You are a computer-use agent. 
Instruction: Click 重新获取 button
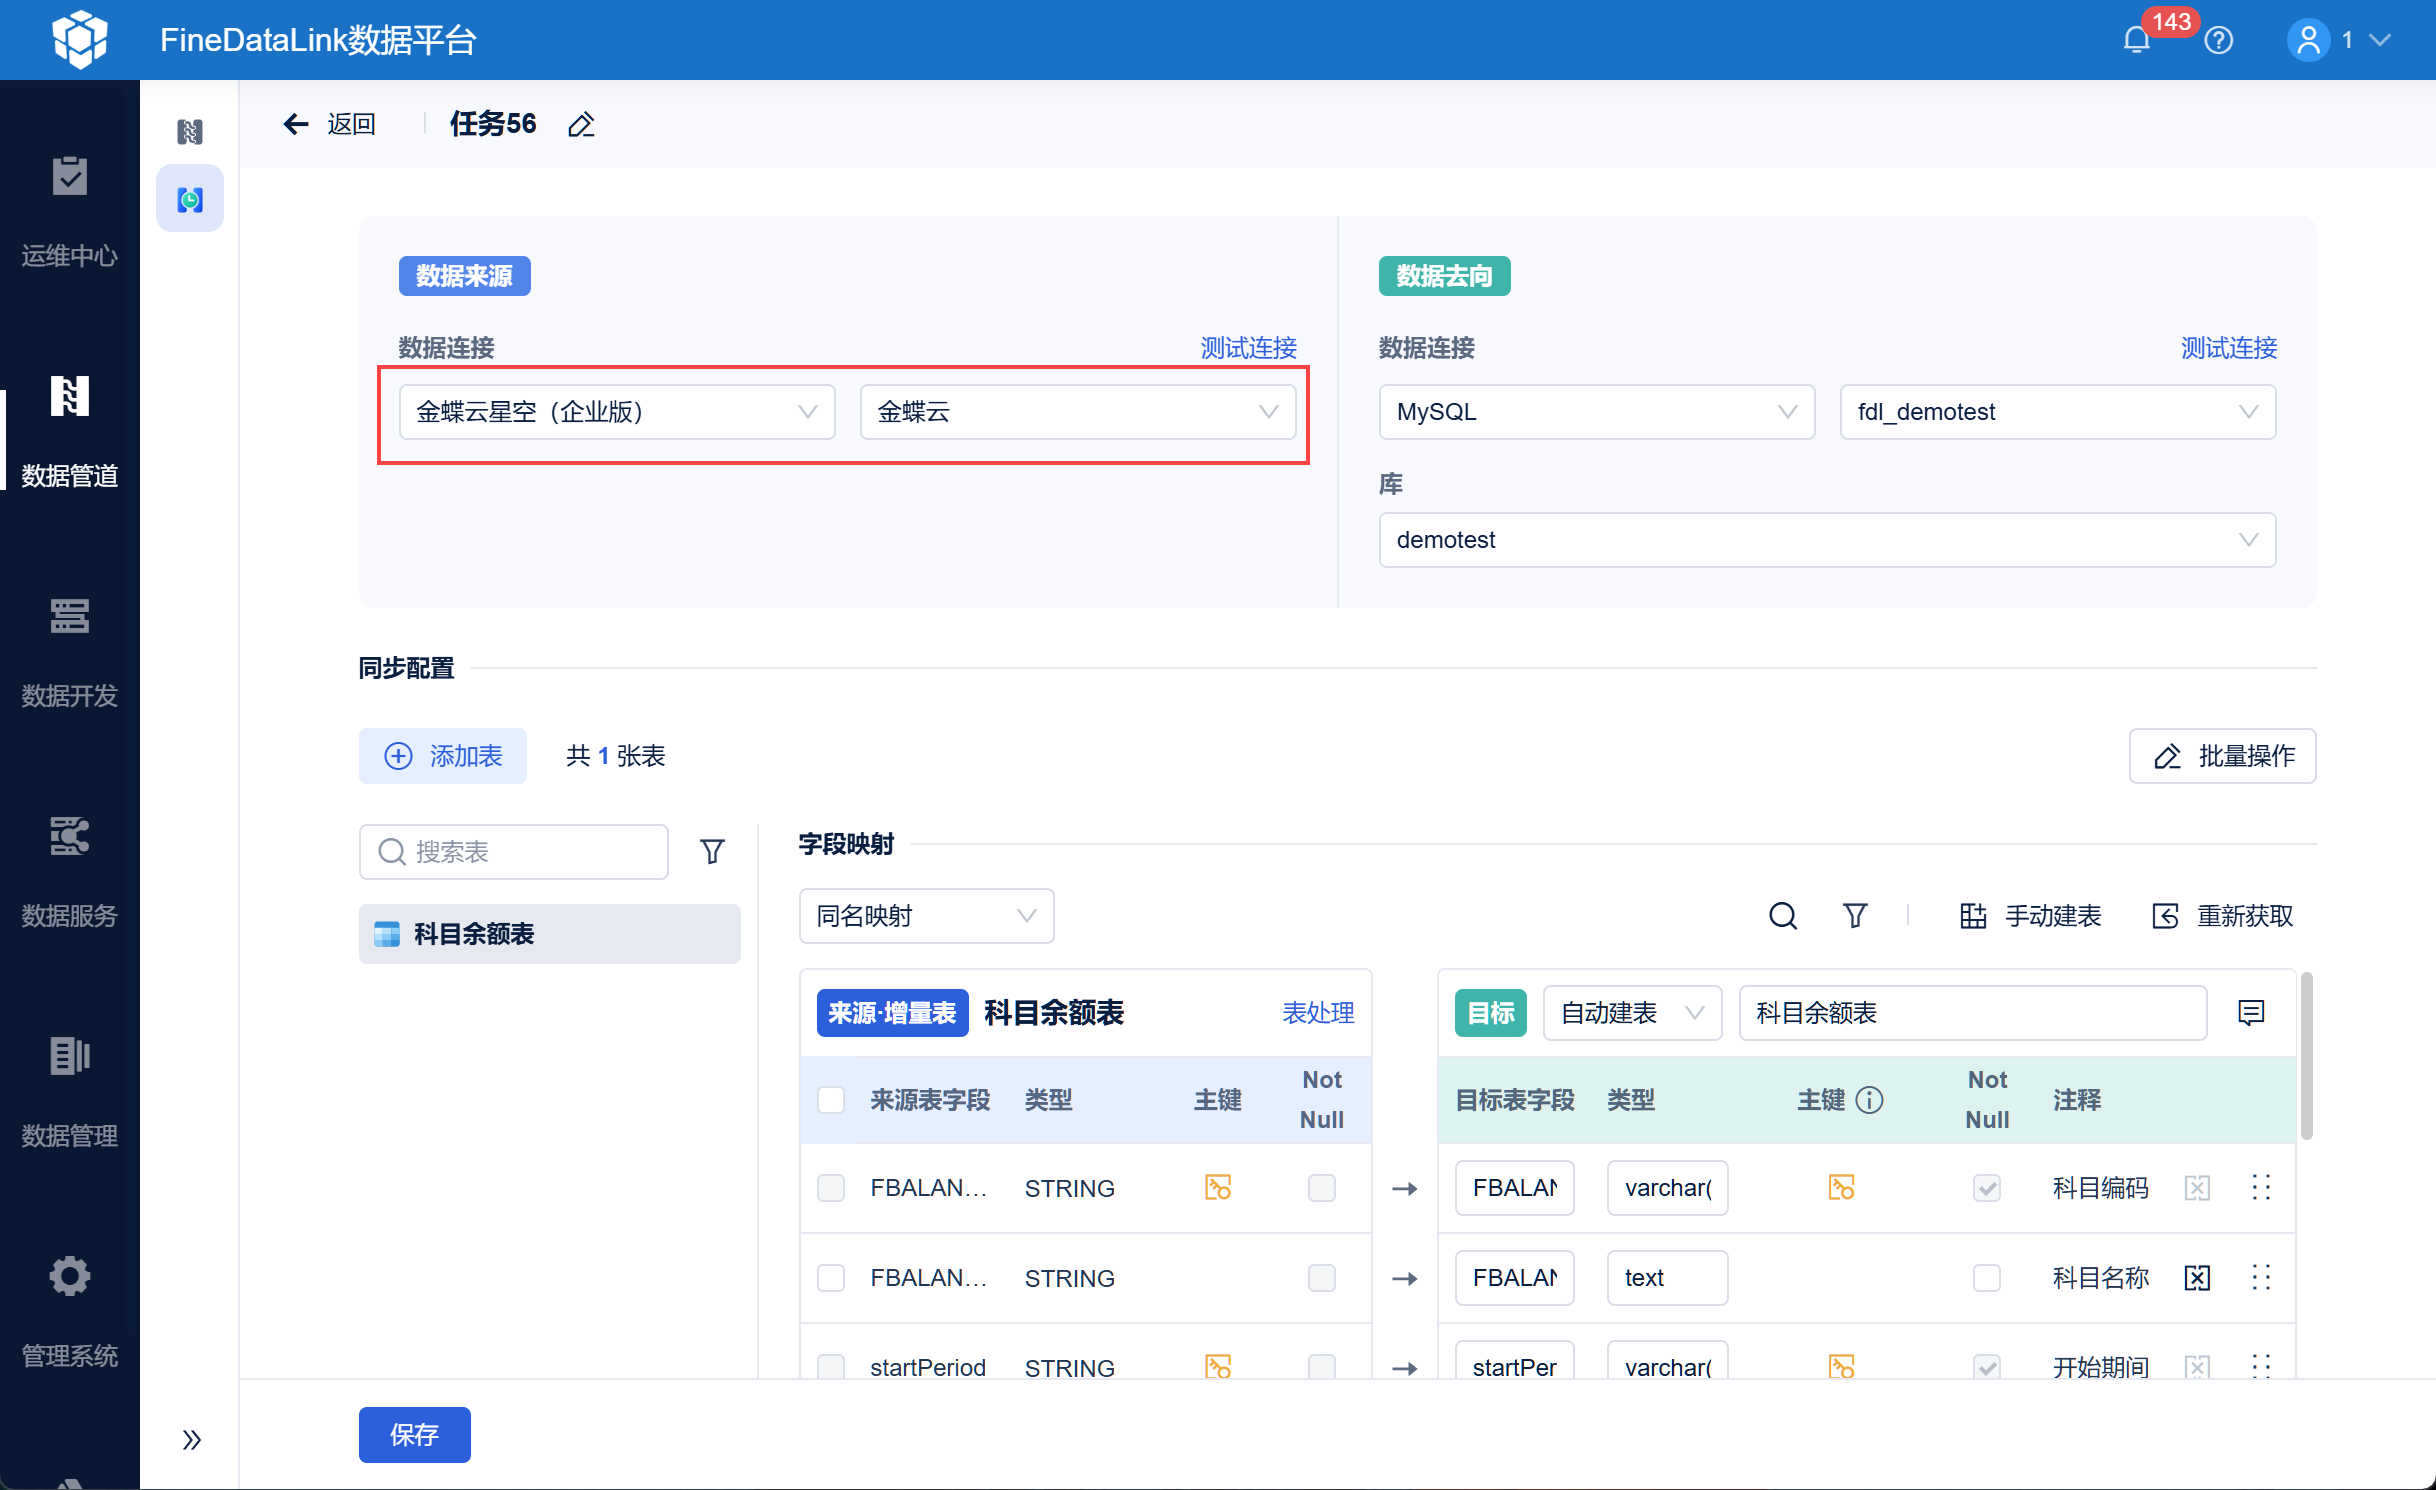tap(2222, 916)
